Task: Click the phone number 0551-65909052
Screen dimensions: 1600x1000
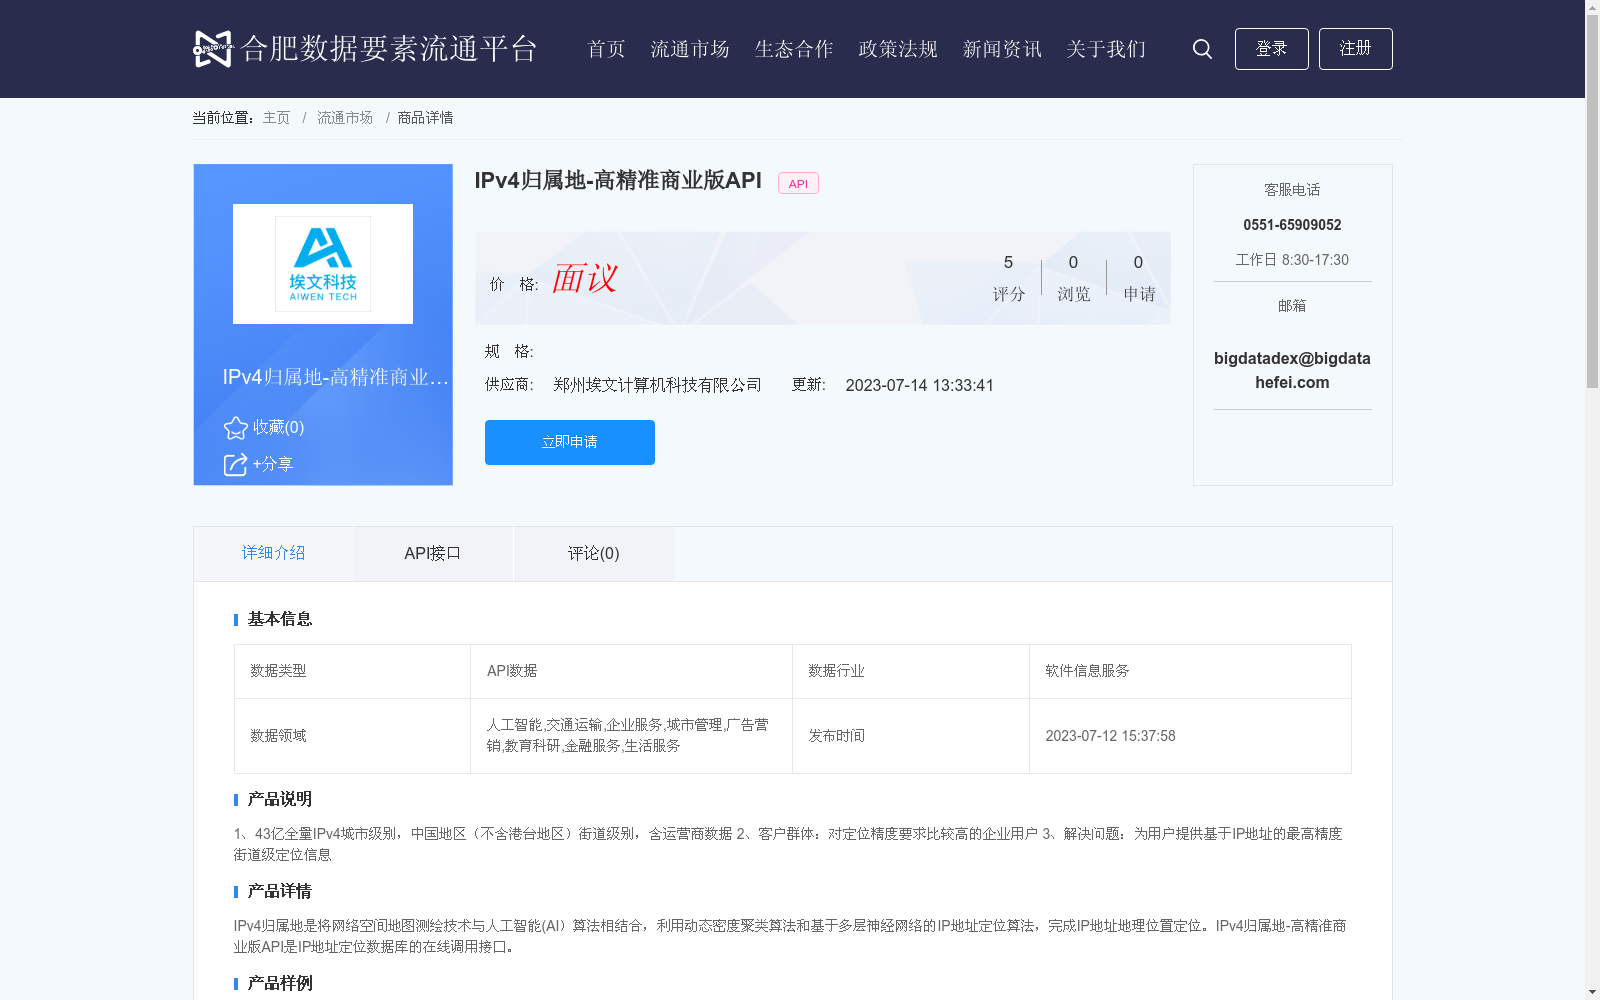Action: click(1292, 225)
